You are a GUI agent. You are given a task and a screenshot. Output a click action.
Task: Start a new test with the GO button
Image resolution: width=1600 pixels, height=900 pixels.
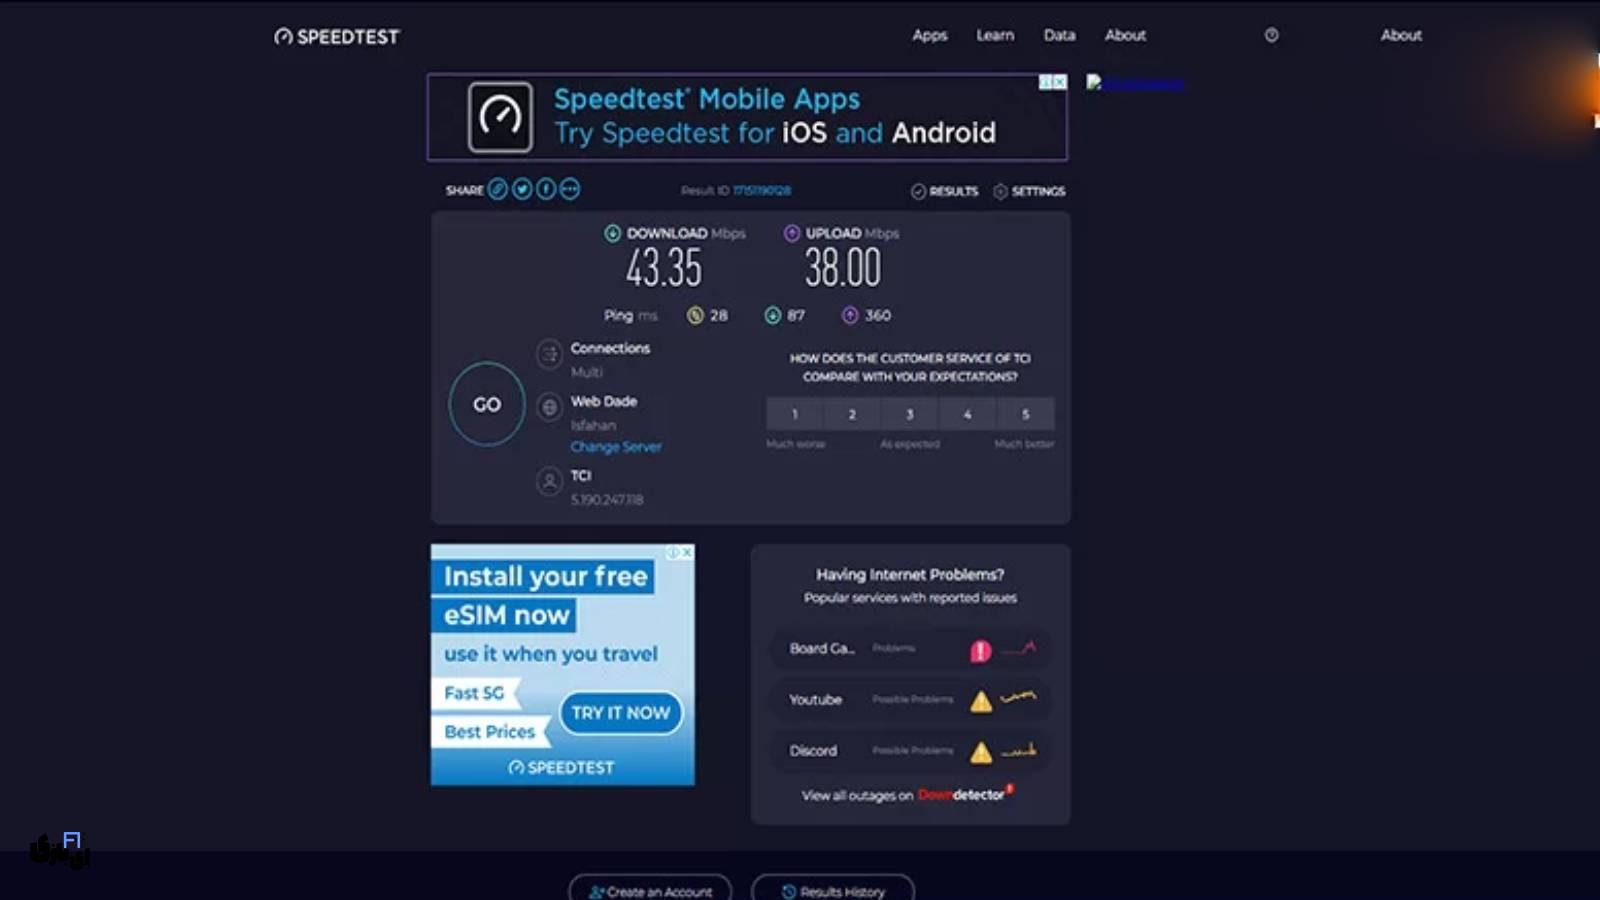click(x=487, y=404)
